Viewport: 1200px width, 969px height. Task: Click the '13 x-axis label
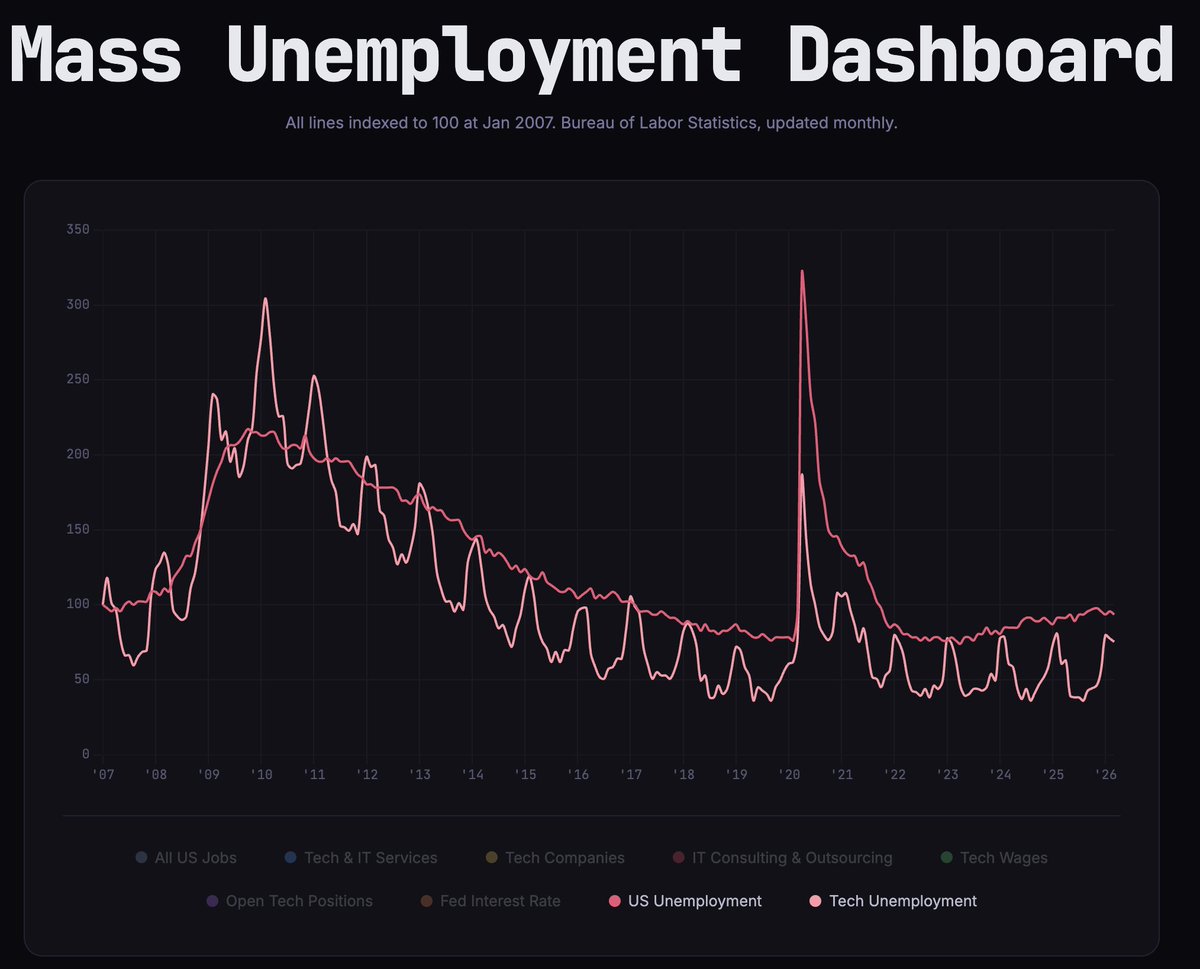[x=419, y=775]
